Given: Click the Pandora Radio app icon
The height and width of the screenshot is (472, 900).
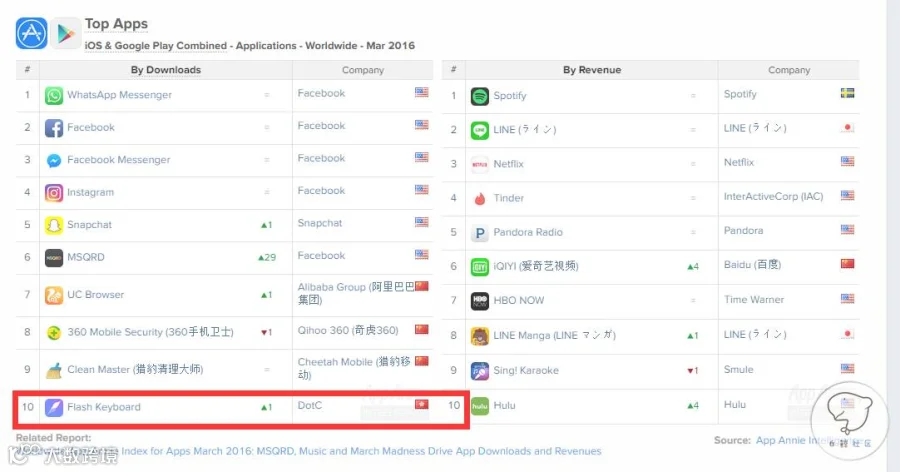Looking at the screenshot, I should tap(480, 233).
